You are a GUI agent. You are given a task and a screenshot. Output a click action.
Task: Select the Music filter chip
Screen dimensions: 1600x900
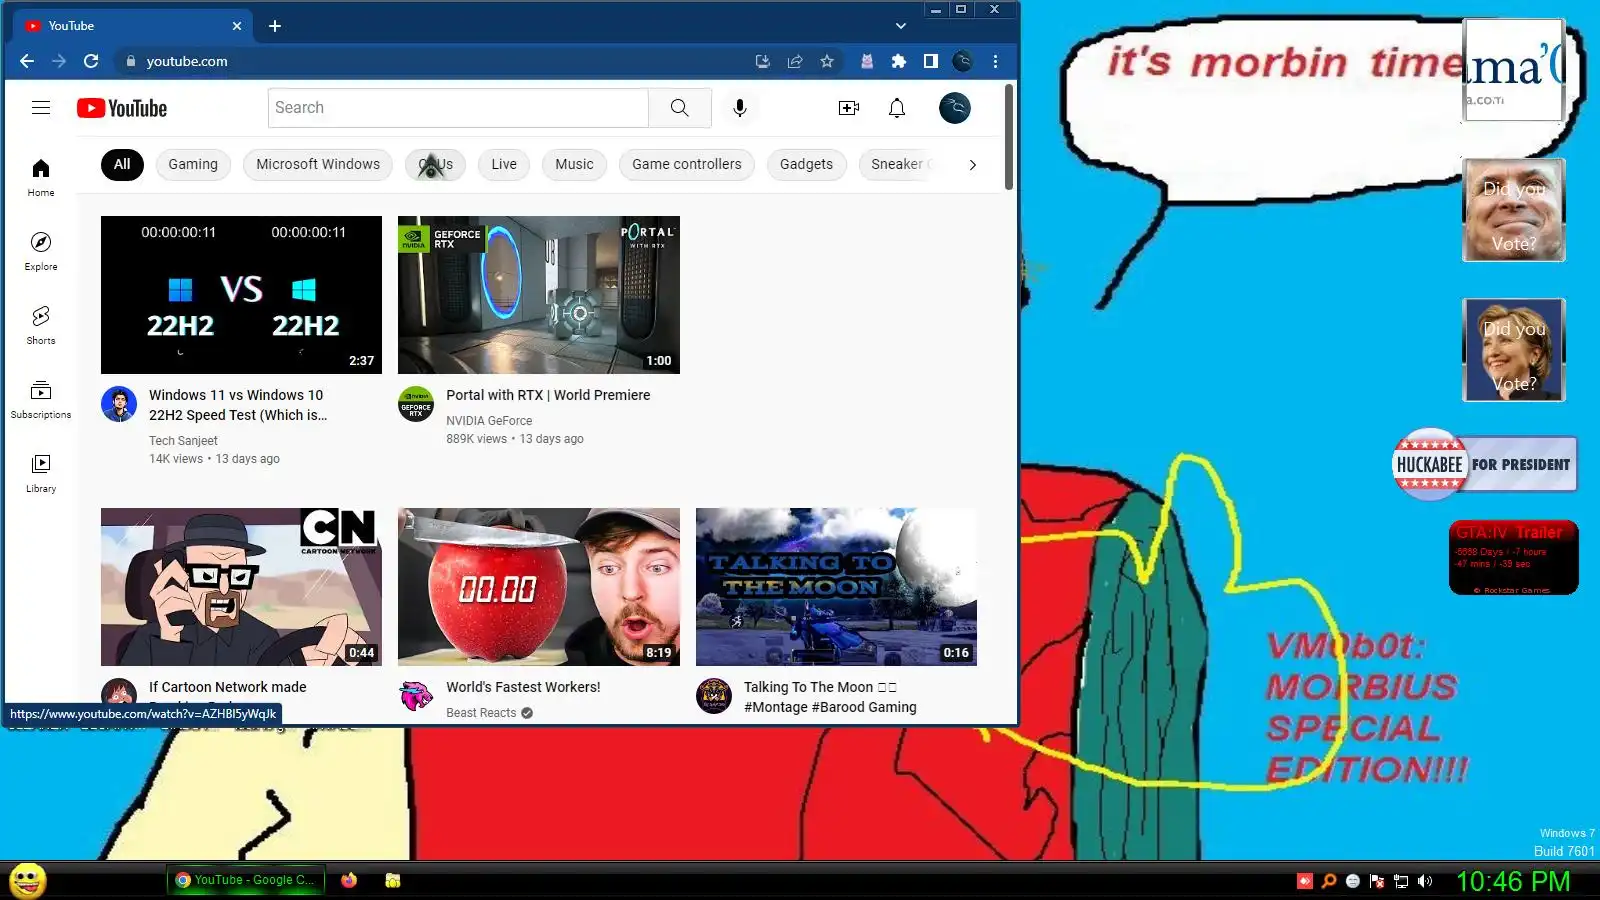(574, 165)
